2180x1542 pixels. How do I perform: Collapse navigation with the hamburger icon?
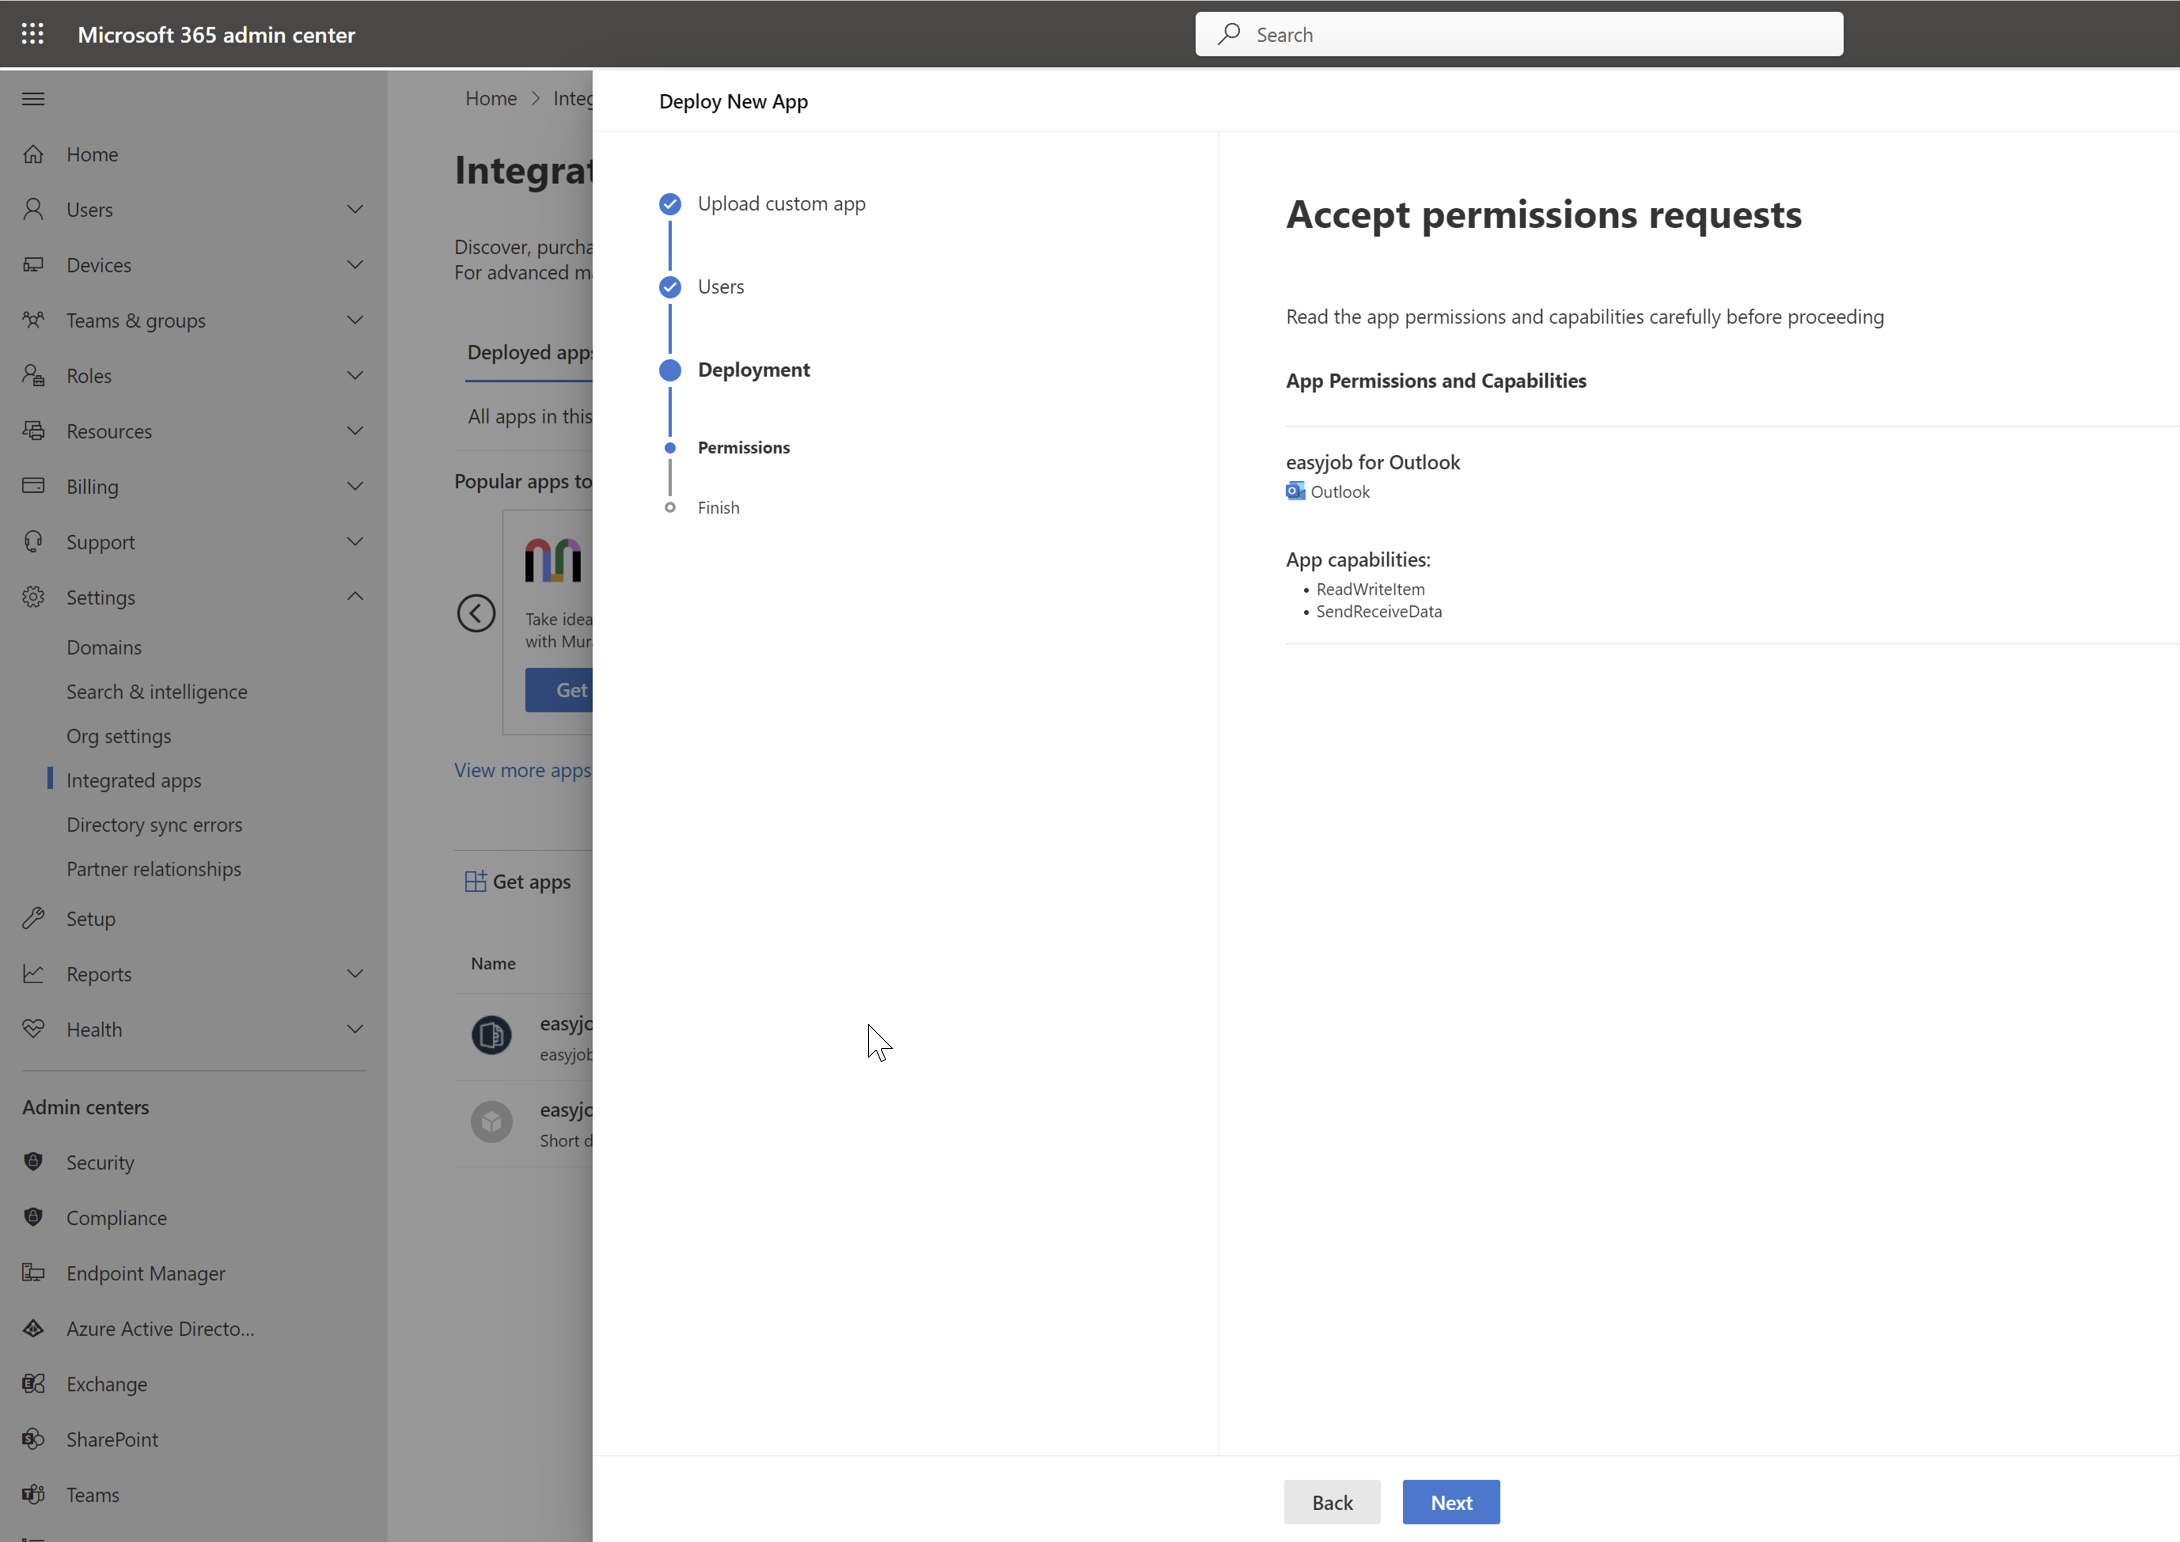(33, 98)
